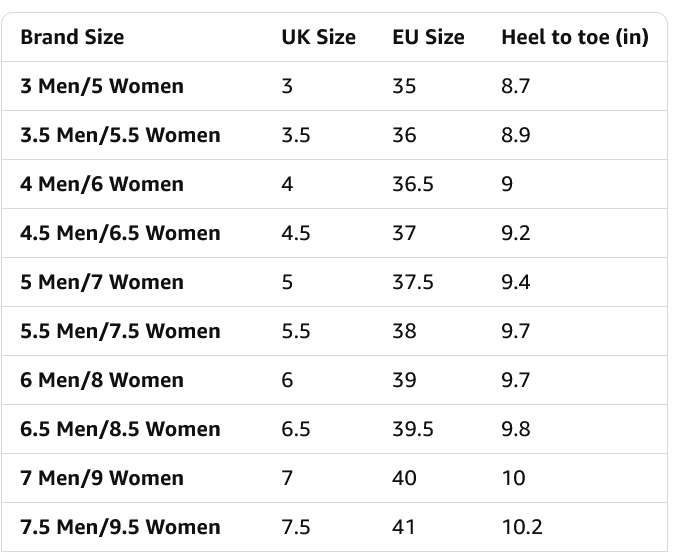Click EU size value 41
The width and height of the screenshot is (676, 552).
(404, 527)
